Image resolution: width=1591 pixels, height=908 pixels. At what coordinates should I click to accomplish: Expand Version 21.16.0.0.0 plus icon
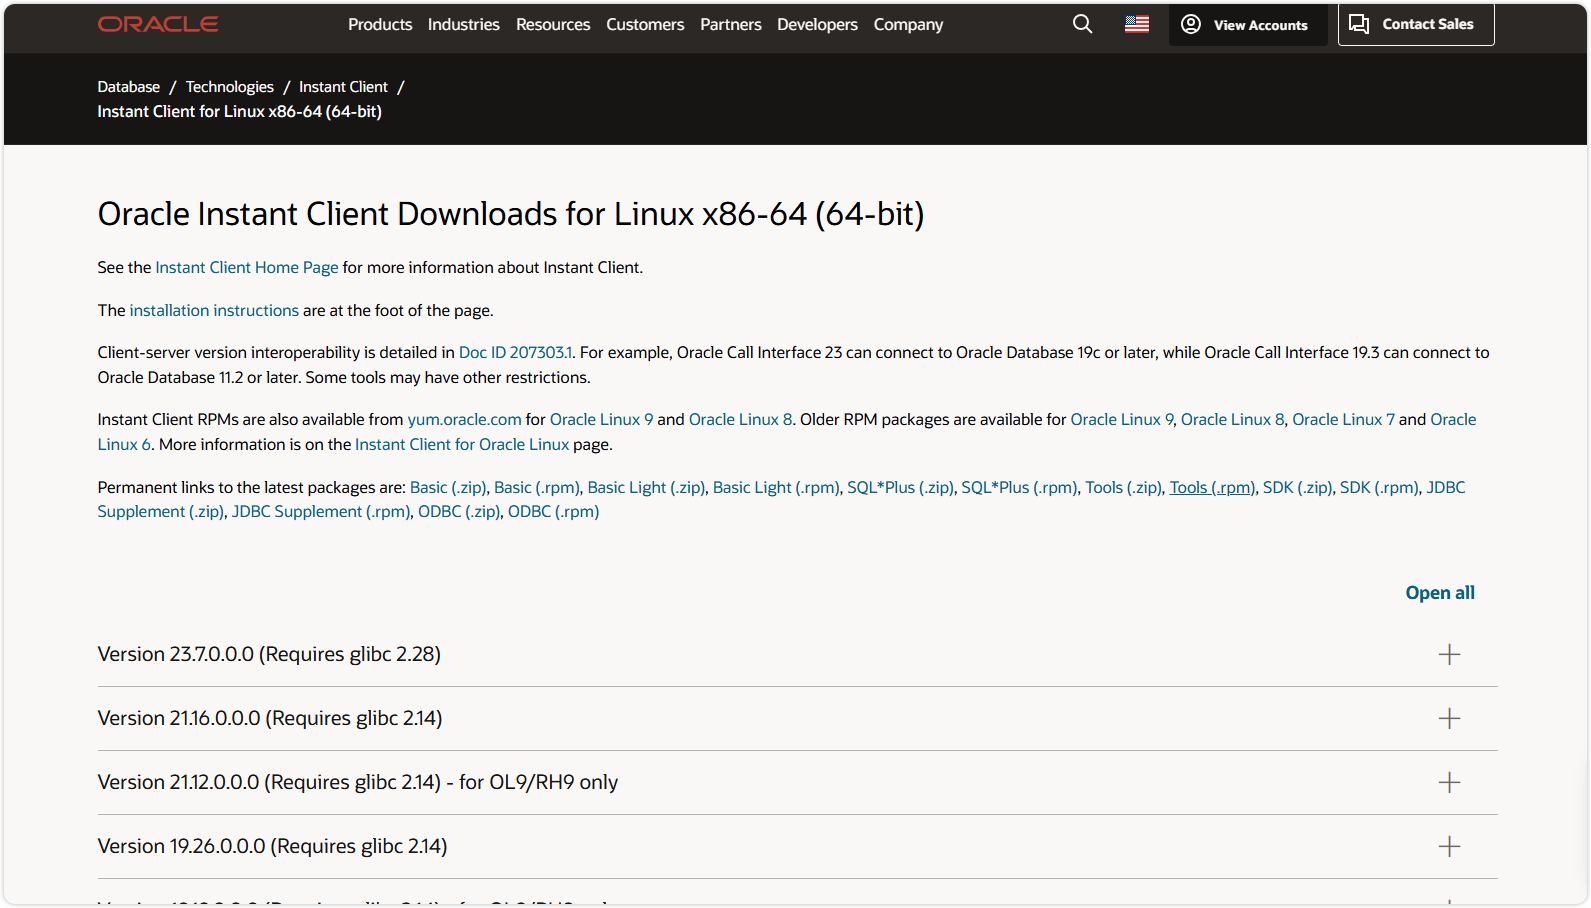1449,718
